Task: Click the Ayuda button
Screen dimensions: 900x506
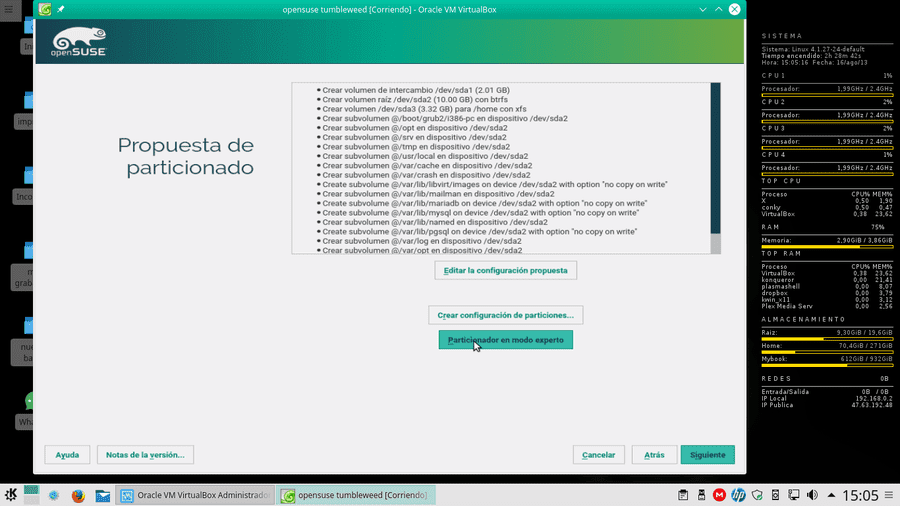Action: 67,454
